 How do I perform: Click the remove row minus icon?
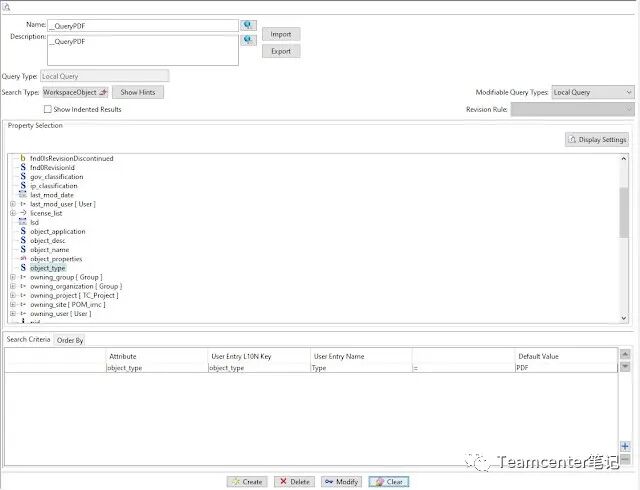(625, 458)
